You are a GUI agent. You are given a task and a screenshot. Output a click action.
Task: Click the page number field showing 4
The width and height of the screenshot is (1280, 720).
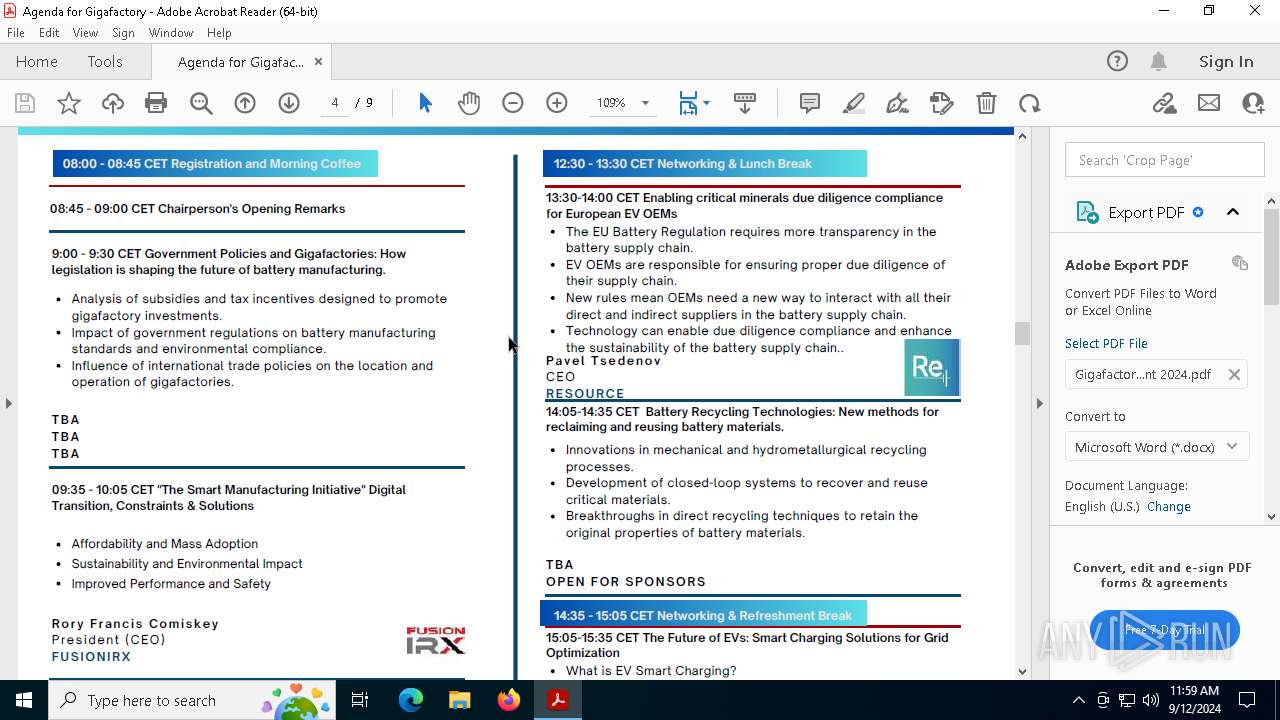click(335, 103)
